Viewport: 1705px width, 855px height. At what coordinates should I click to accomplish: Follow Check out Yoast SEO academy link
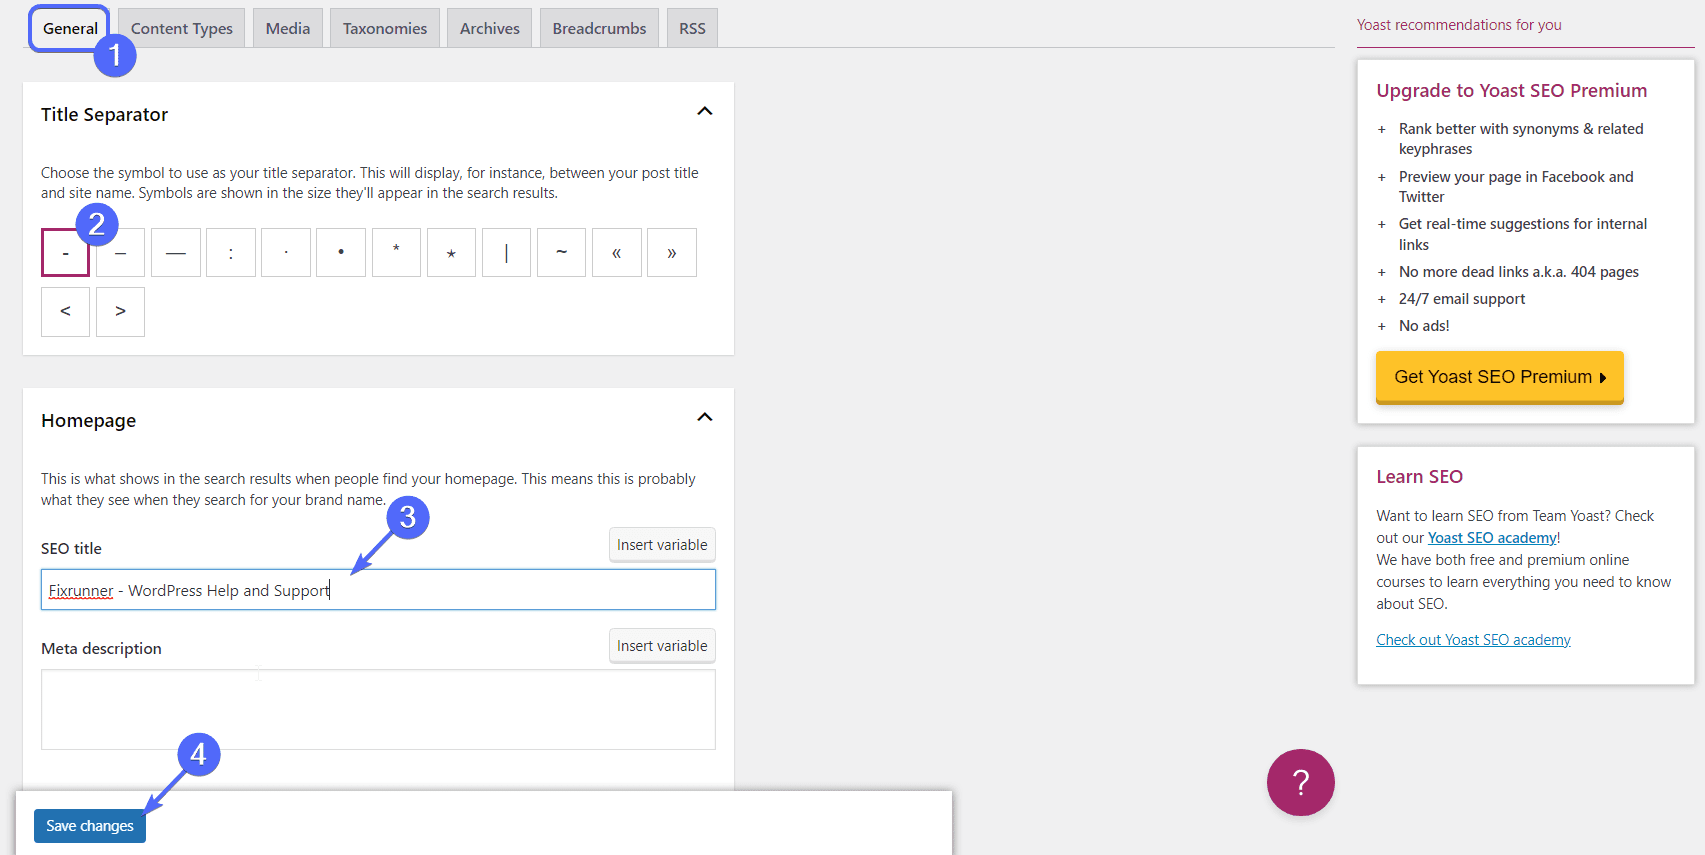tap(1473, 640)
